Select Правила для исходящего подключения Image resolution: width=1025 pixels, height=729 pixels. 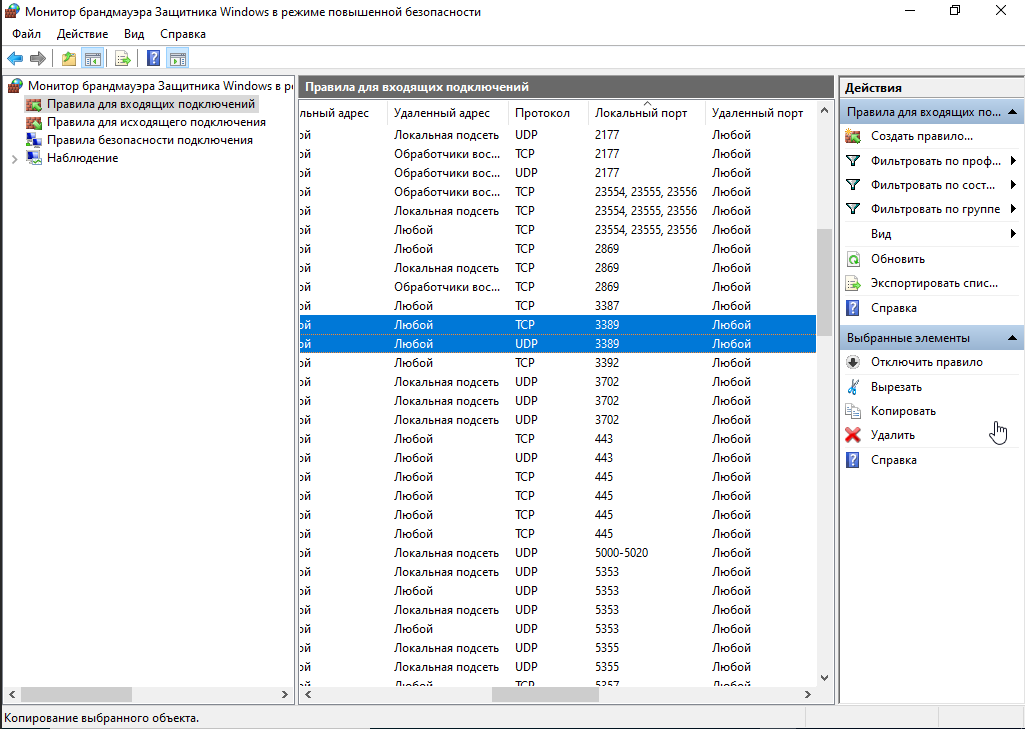click(x=156, y=122)
